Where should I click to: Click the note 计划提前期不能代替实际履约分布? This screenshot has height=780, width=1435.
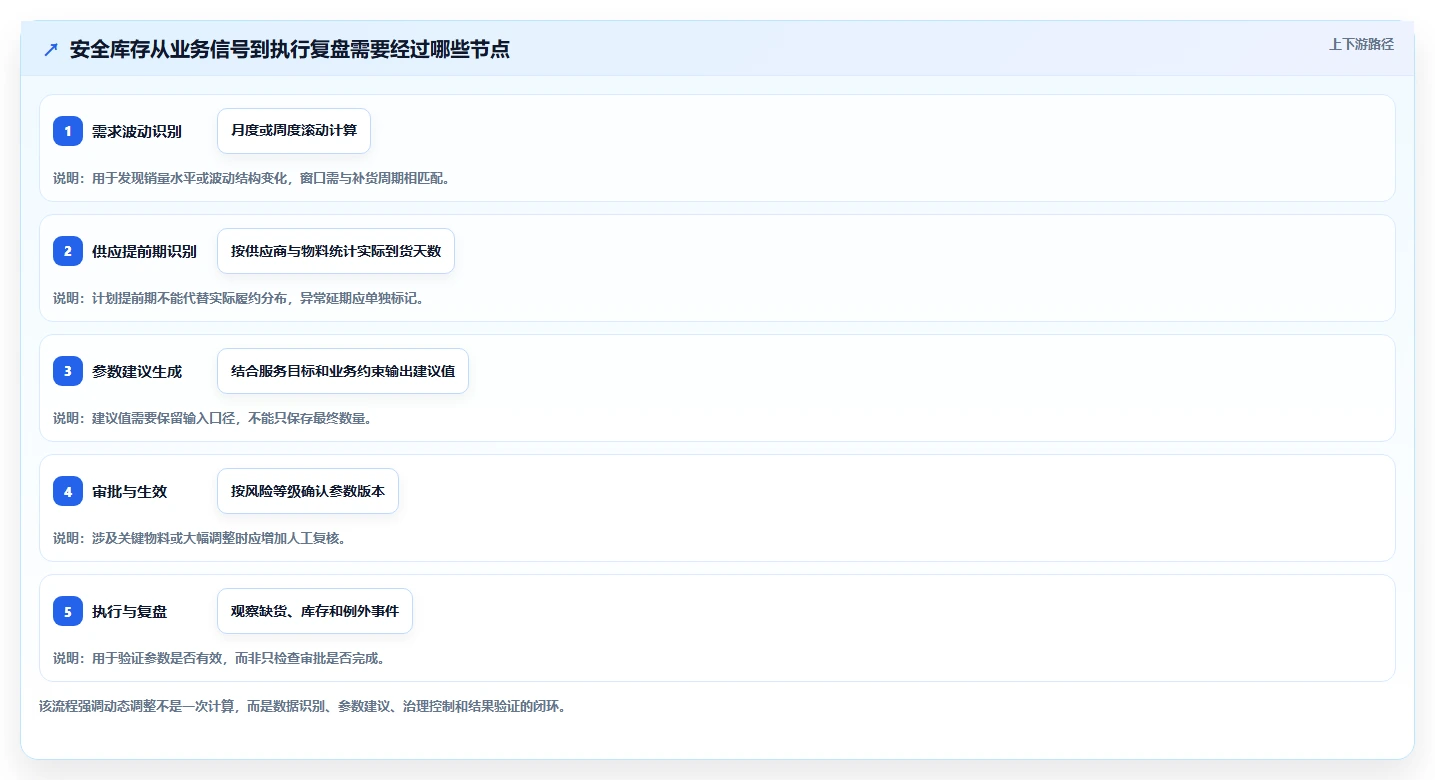tap(191, 298)
